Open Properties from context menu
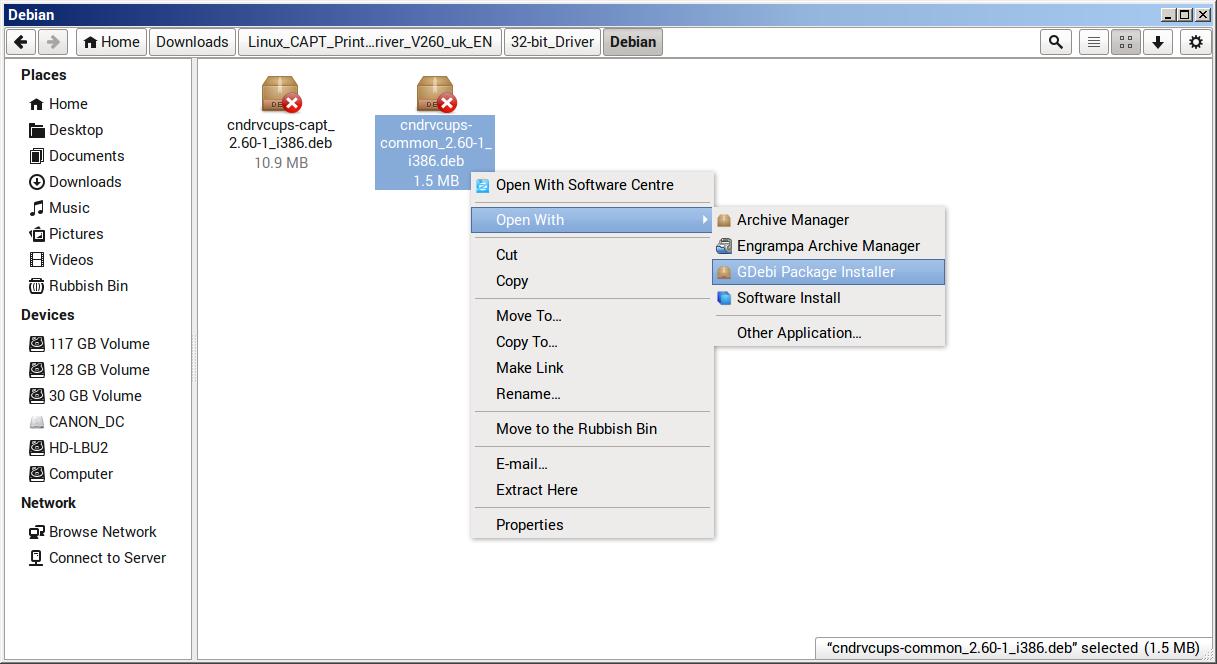 click(x=529, y=525)
